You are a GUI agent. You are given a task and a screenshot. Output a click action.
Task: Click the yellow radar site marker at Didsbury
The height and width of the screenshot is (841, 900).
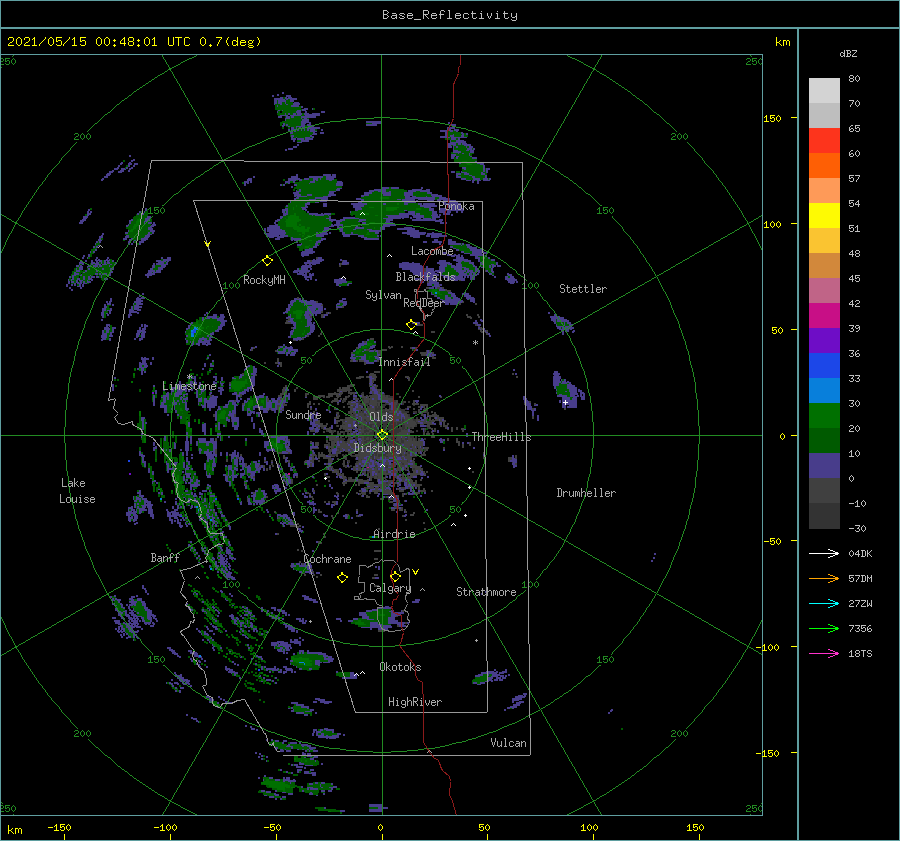pos(382,435)
